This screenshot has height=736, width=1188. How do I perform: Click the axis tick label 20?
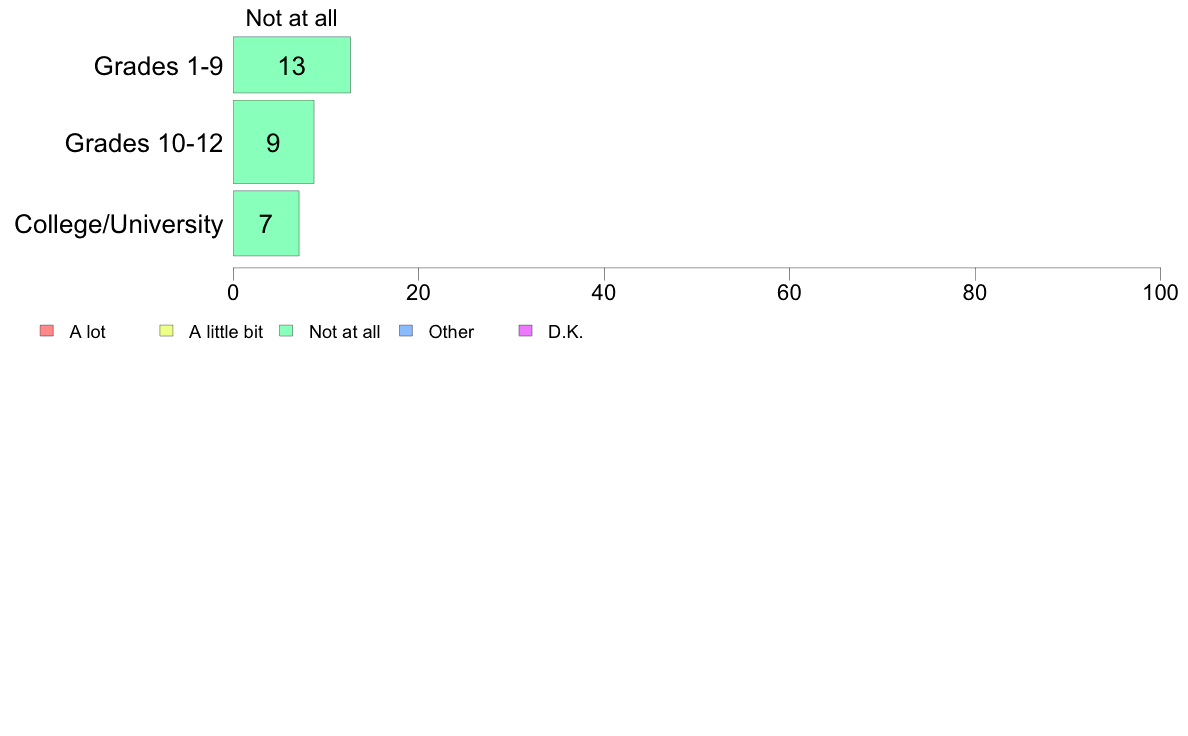(x=418, y=293)
